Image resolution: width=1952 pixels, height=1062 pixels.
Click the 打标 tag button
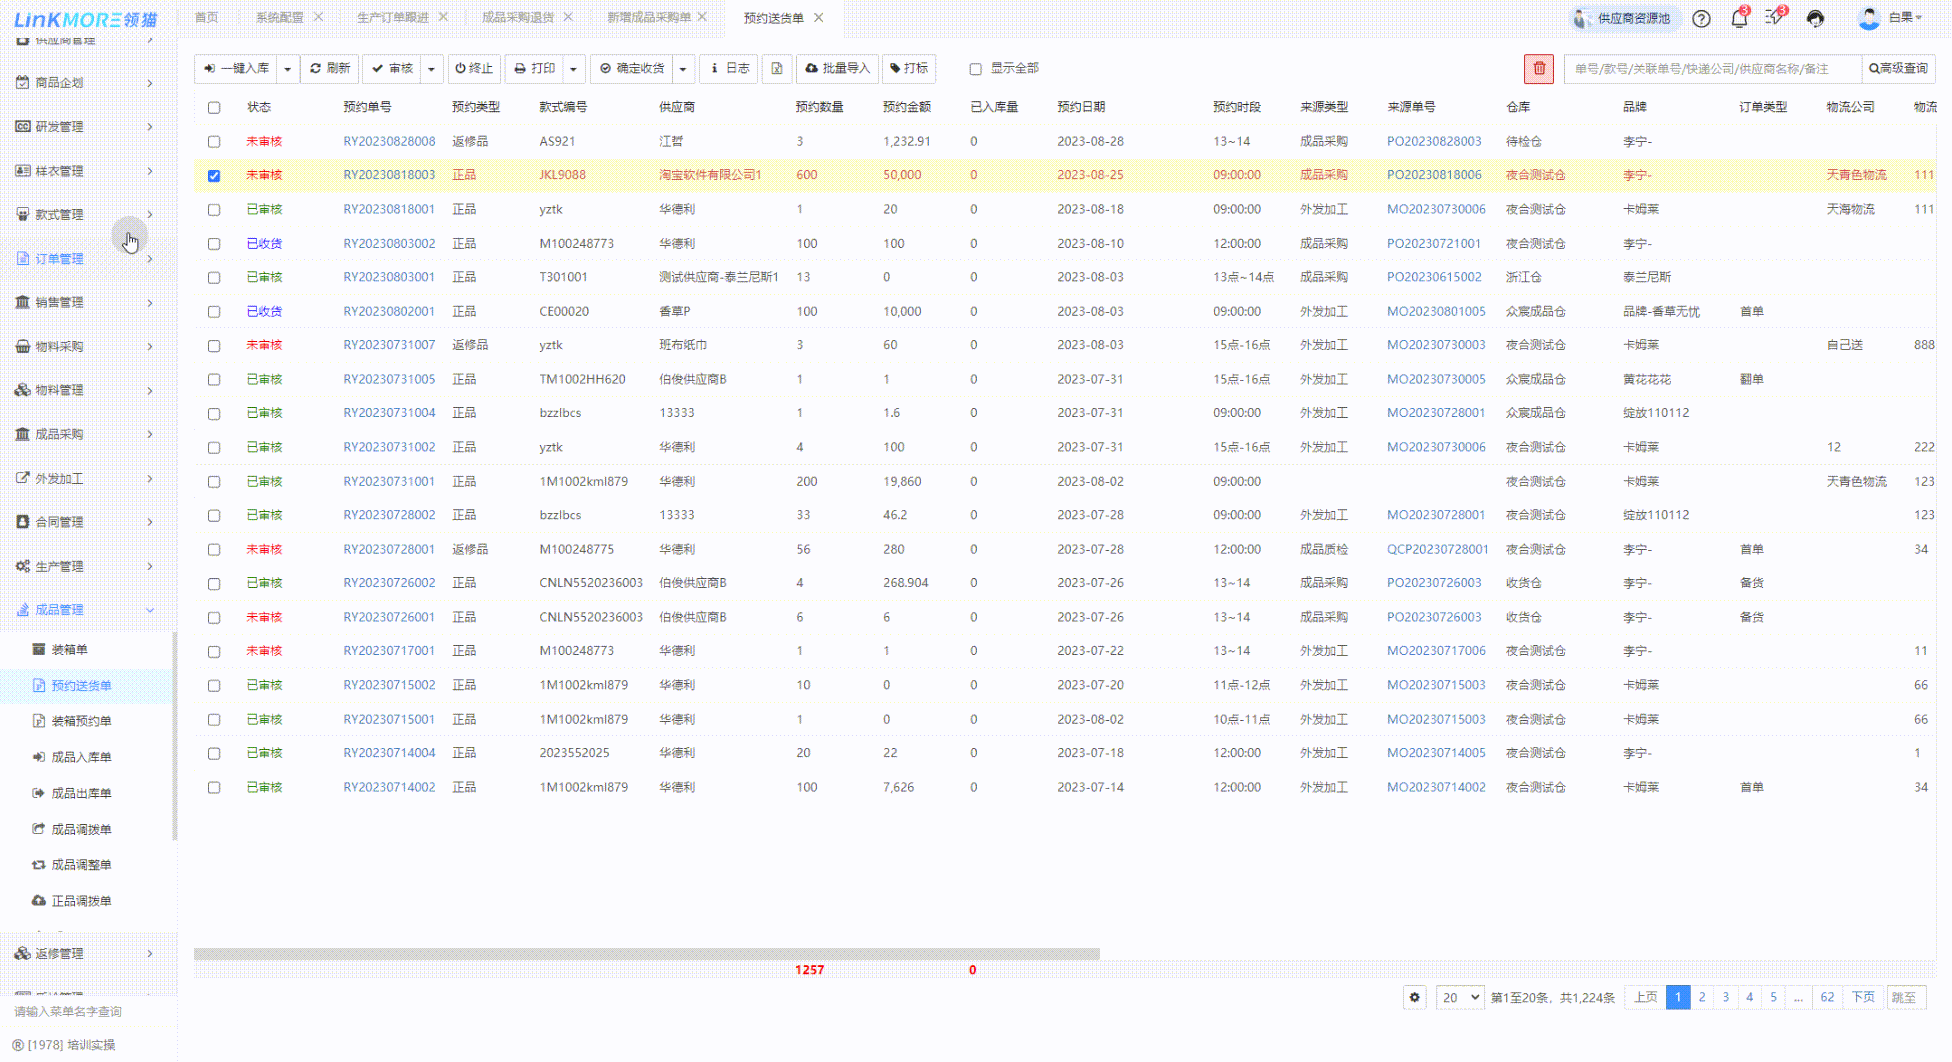tap(909, 69)
